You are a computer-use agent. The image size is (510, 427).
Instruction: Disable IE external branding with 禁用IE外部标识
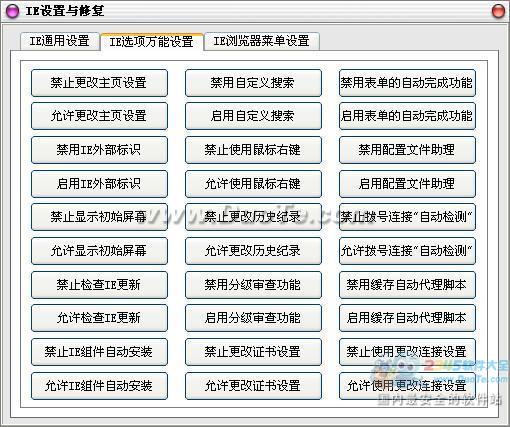point(99,150)
